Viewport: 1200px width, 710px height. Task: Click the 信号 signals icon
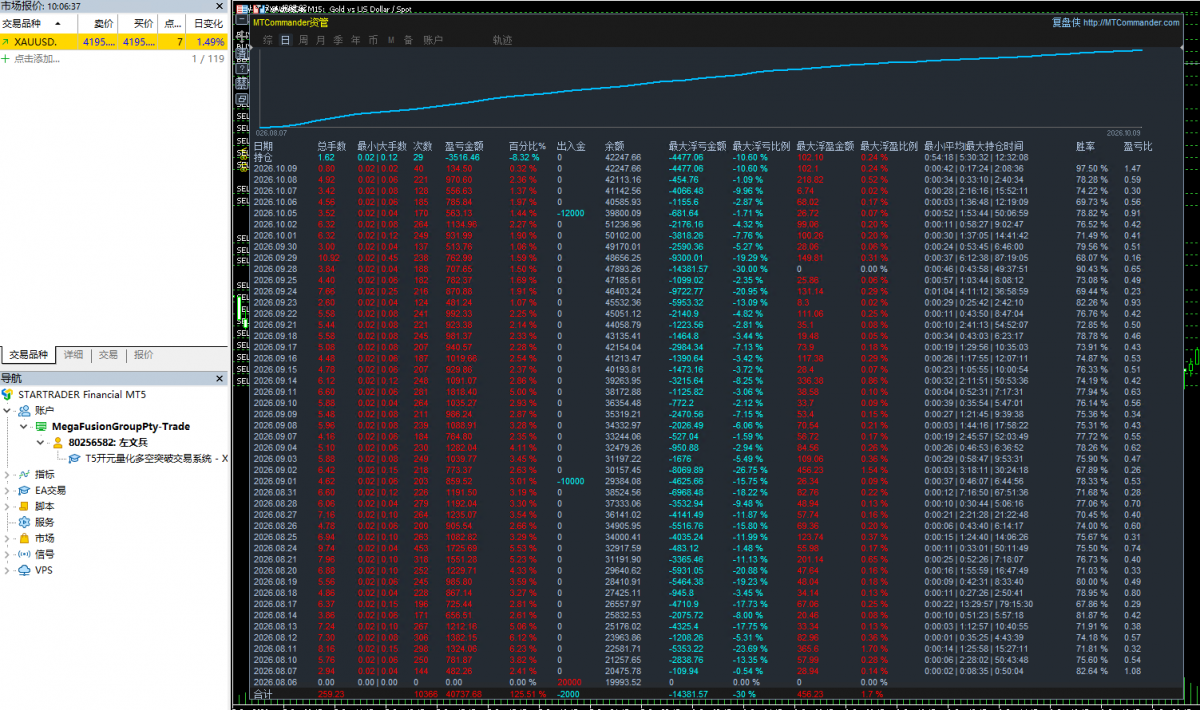coord(24,554)
